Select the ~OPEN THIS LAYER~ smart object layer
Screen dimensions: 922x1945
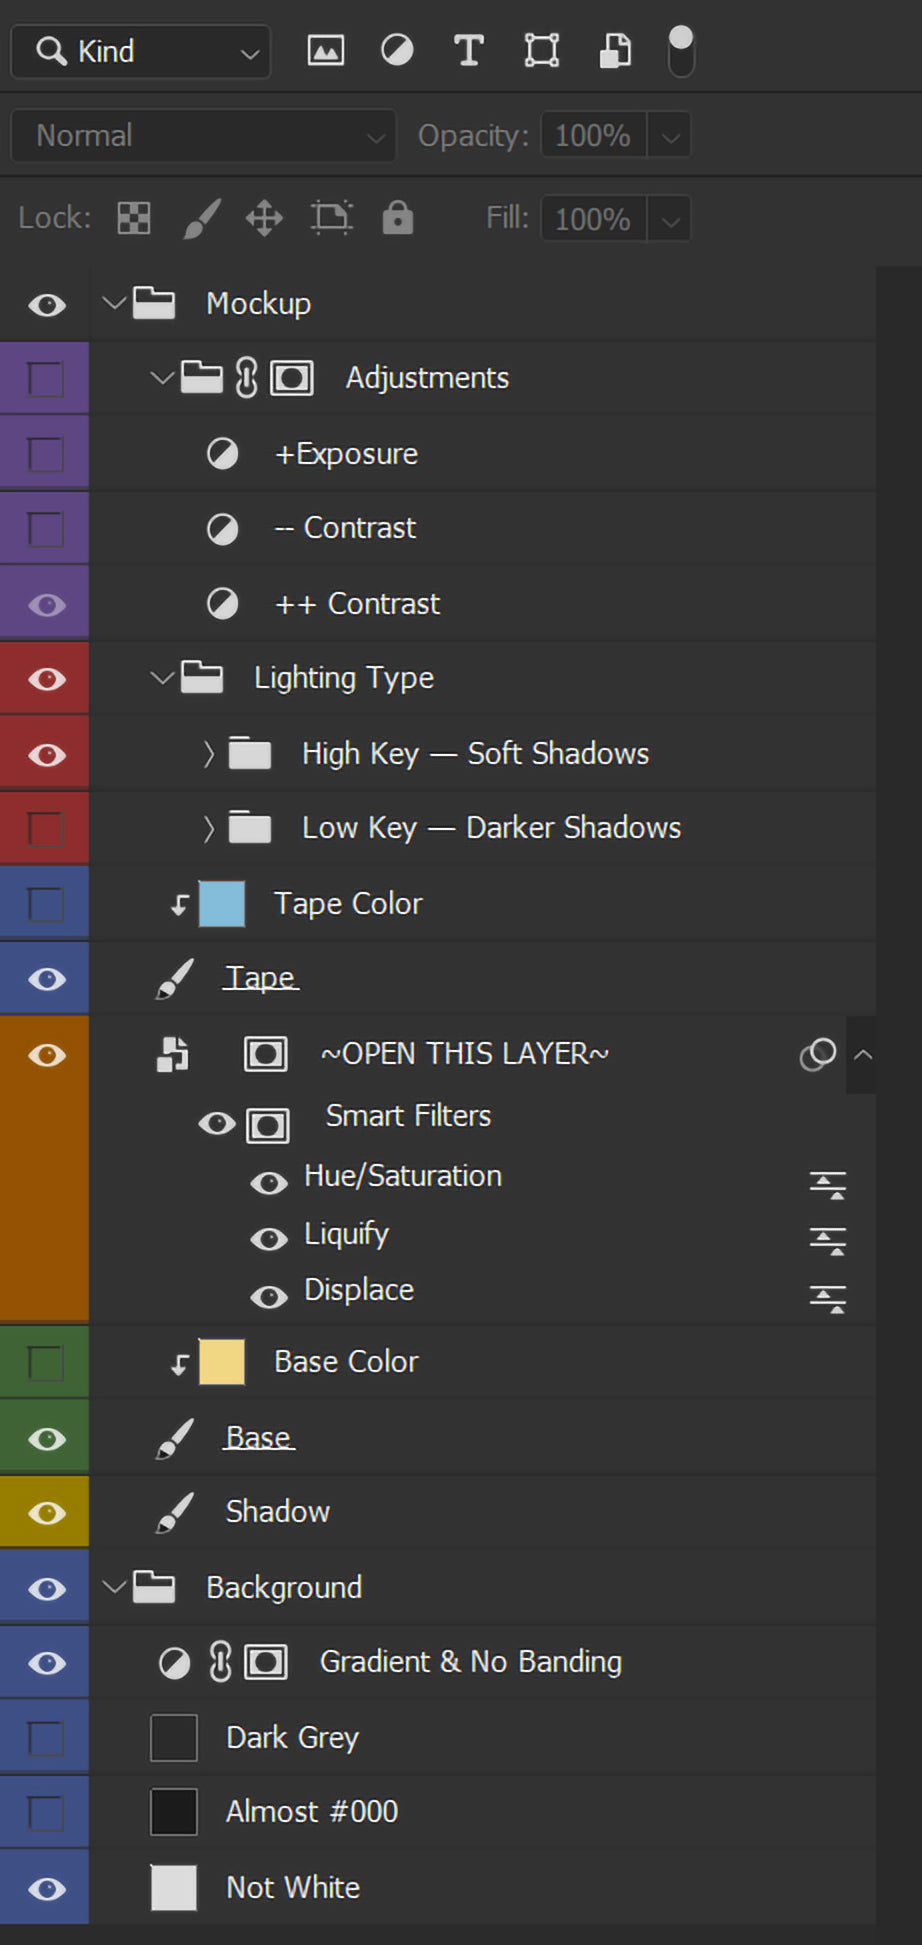464,1054
